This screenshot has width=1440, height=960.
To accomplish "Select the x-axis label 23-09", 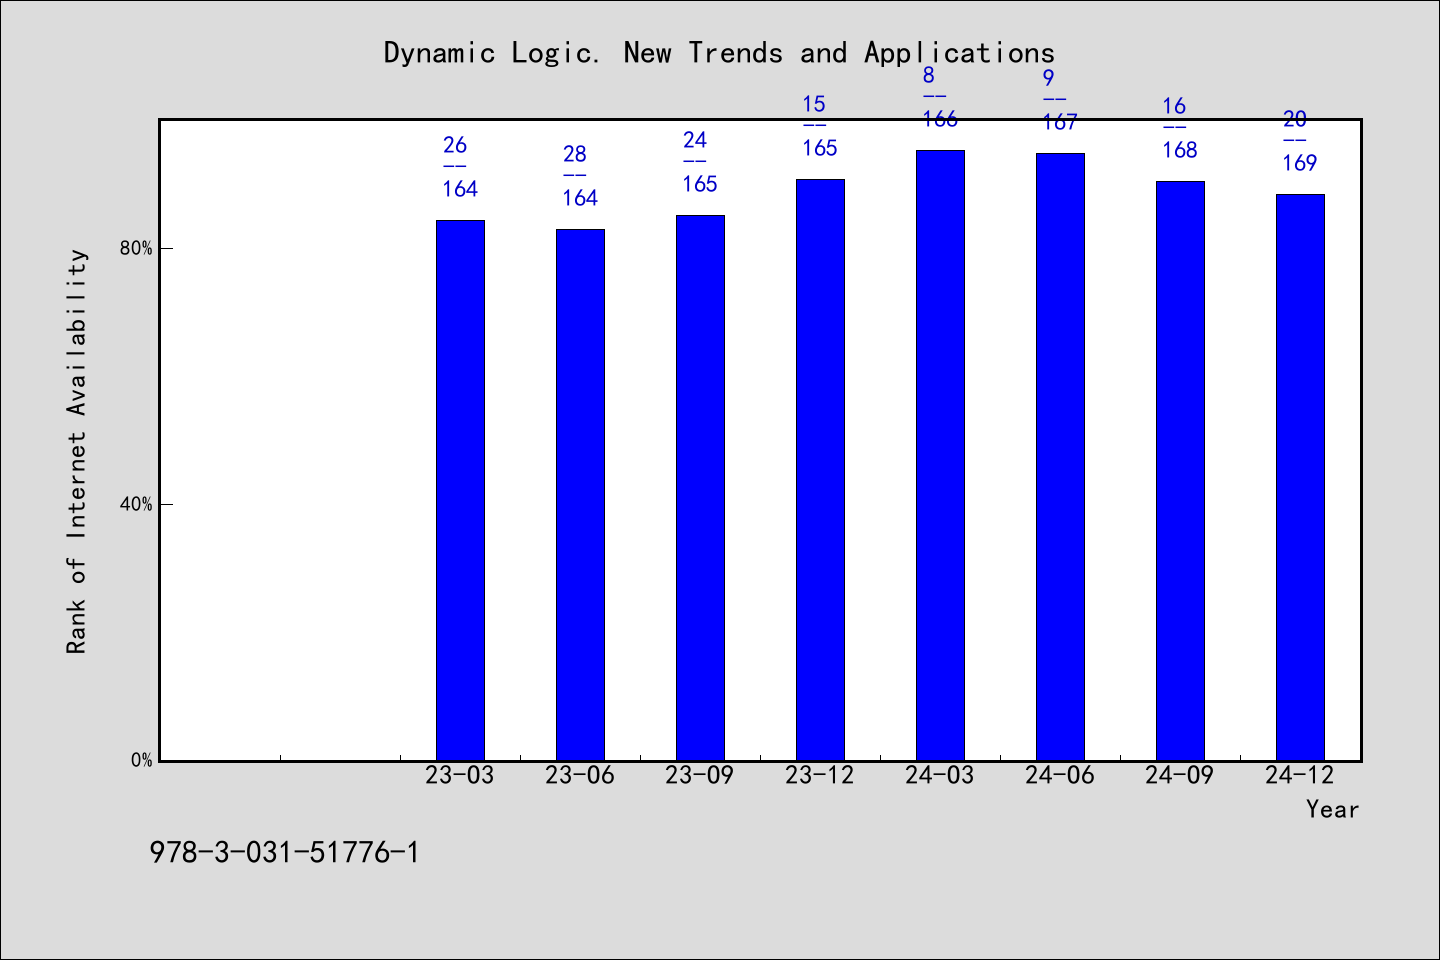I will pos(700,775).
